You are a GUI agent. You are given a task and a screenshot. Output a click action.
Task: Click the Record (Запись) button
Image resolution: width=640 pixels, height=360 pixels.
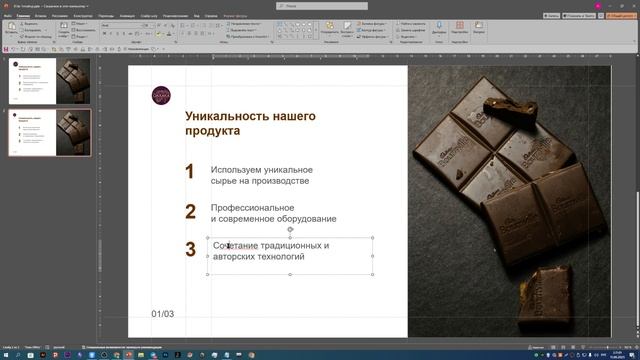551,16
